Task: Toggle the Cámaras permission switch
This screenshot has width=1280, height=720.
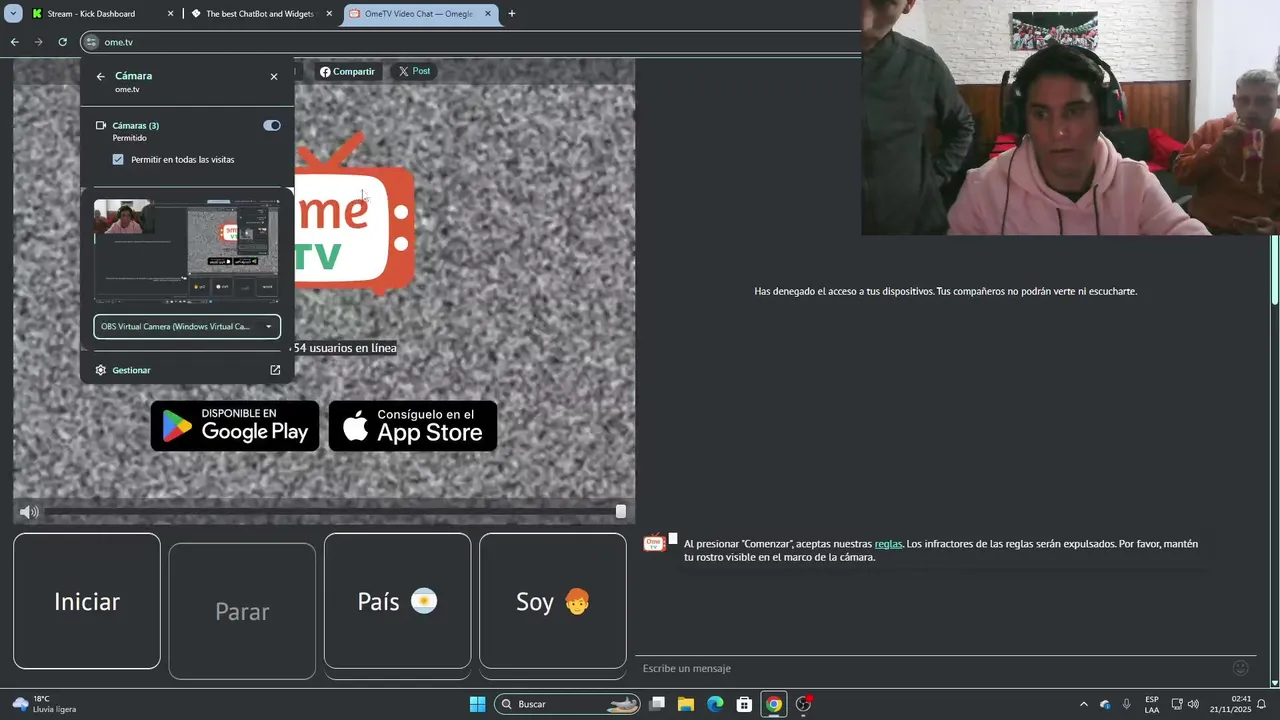Action: (x=272, y=126)
